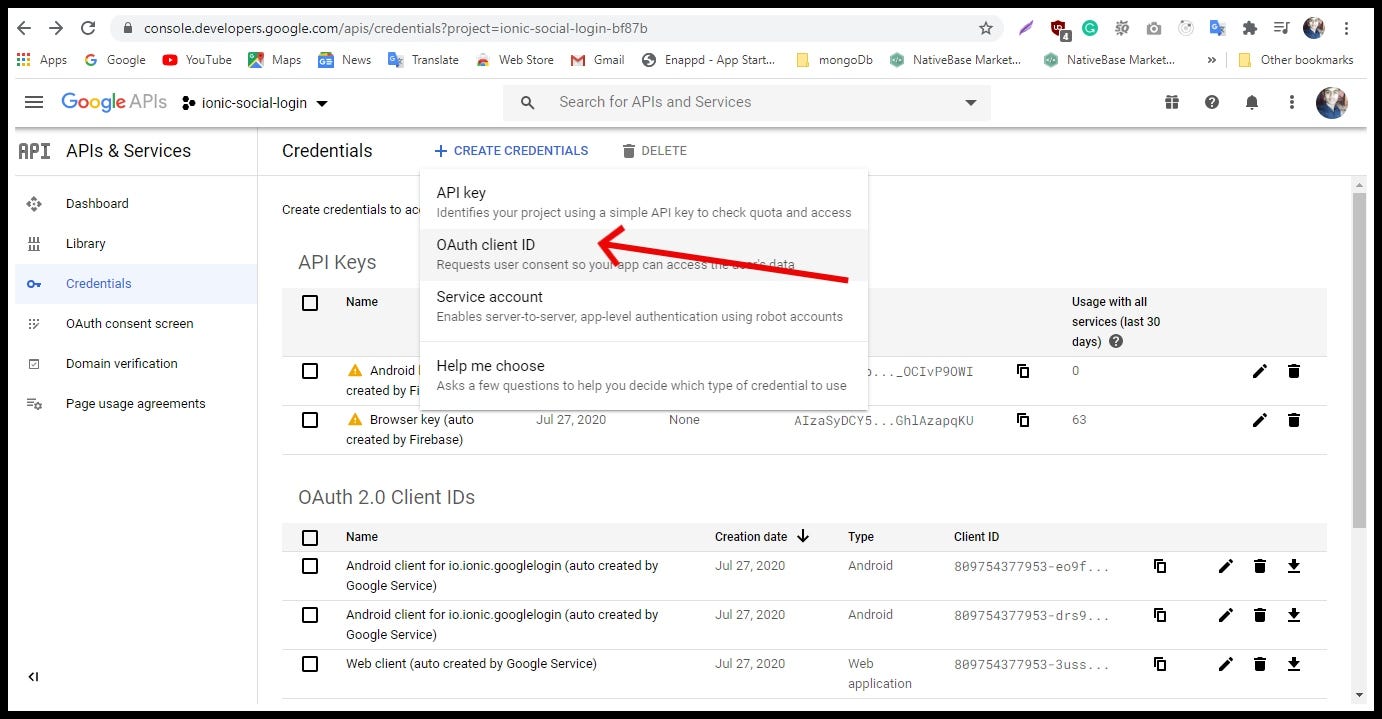Select all OAuth 2.0 Client IDs checkbox
This screenshot has height=719, width=1382.
point(310,537)
